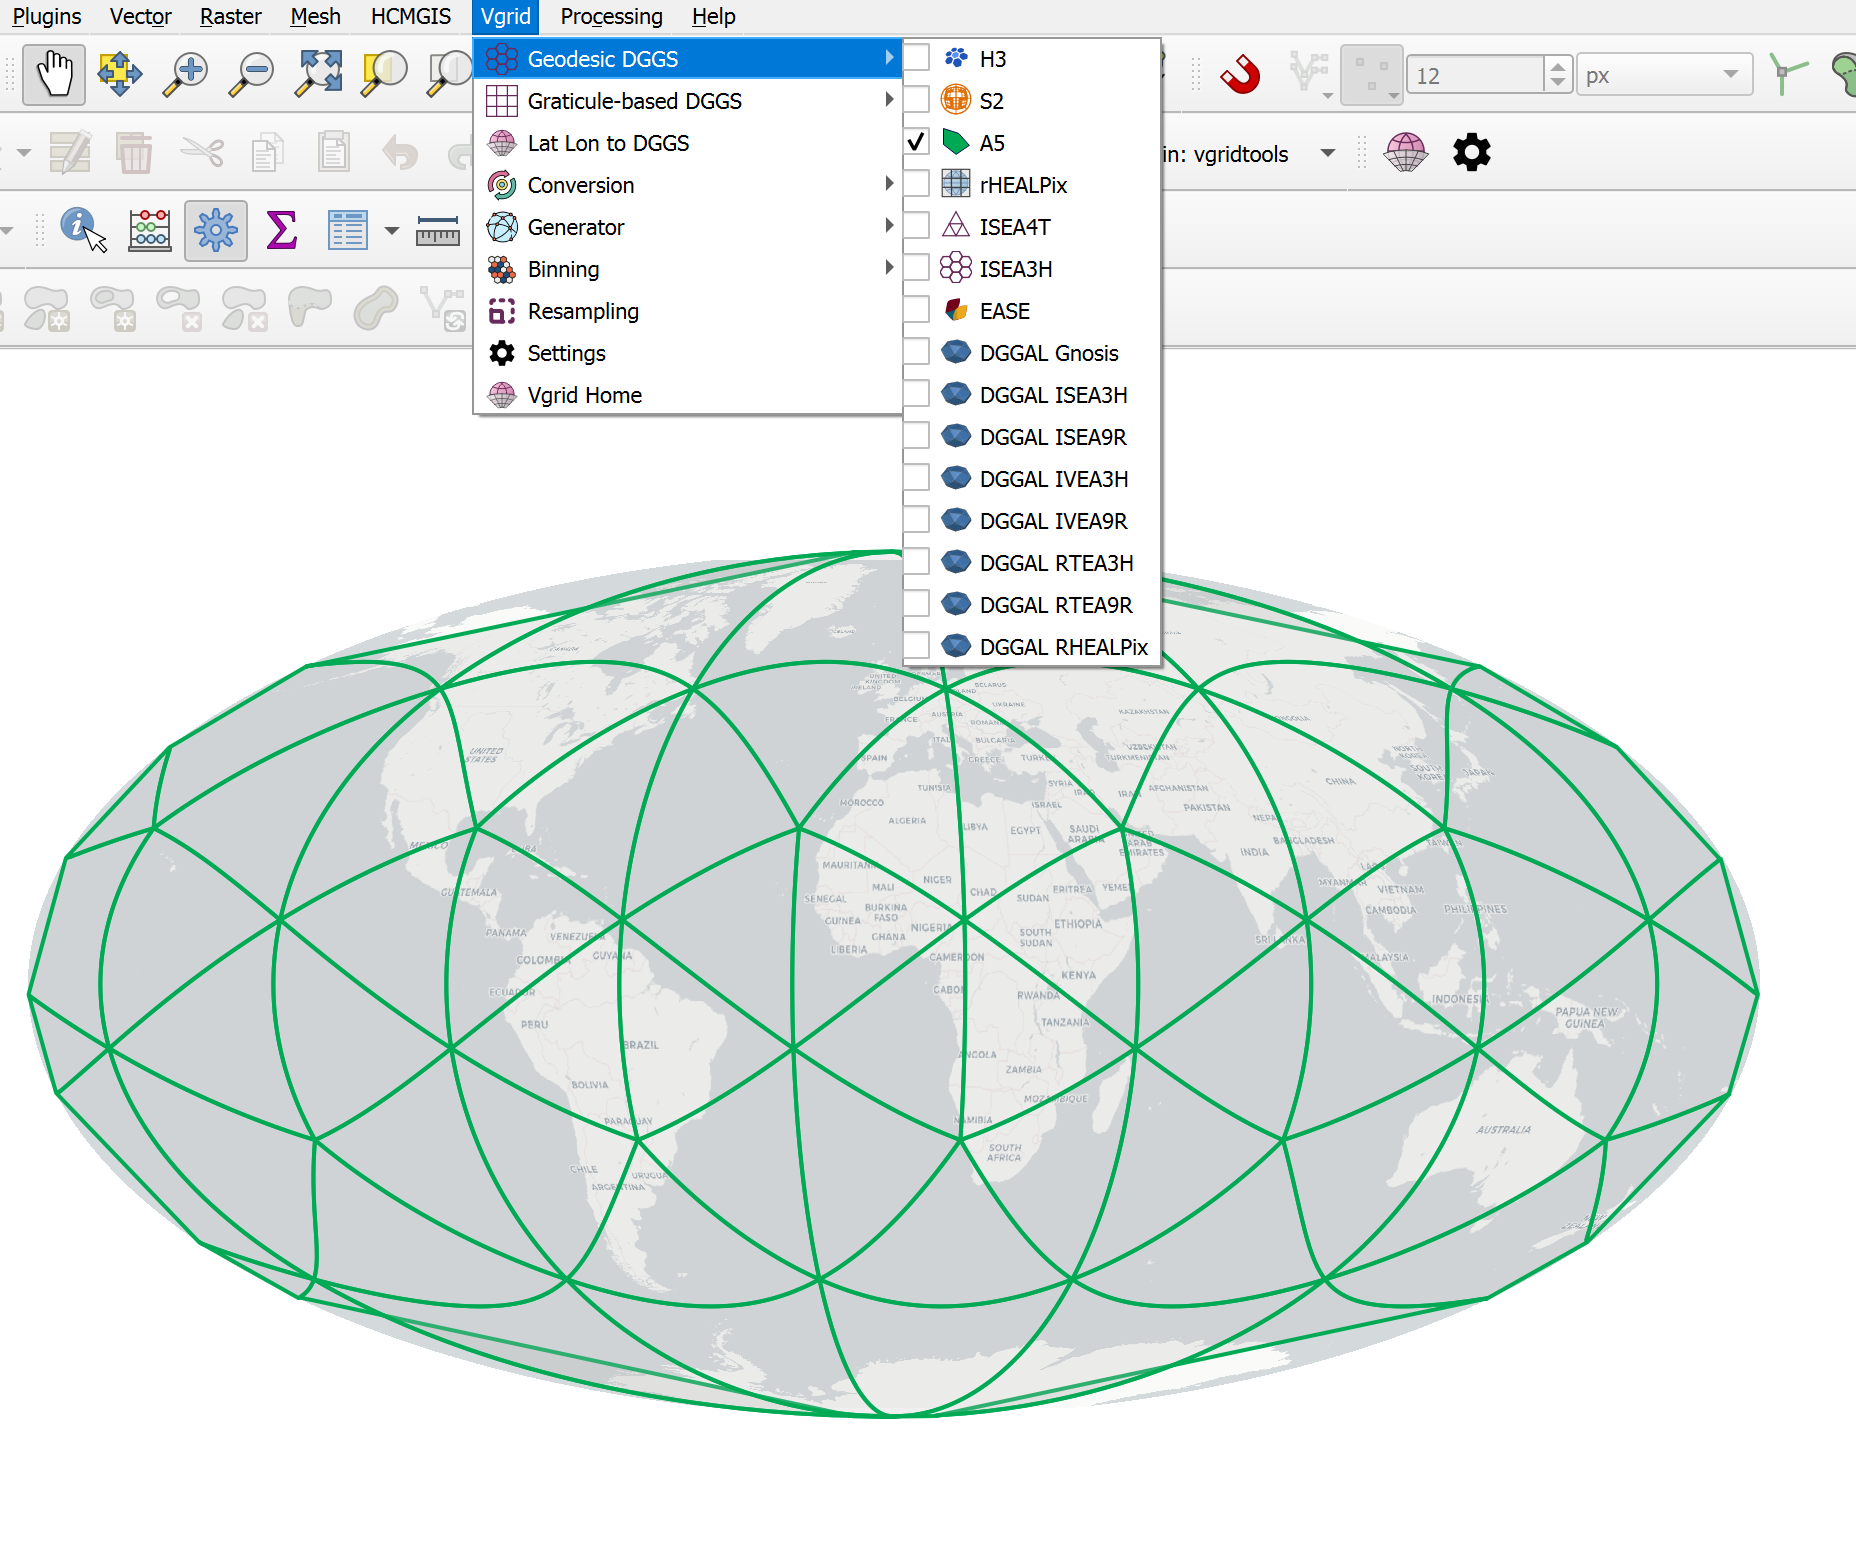Click the Zoom Out magnifier

(x=252, y=74)
